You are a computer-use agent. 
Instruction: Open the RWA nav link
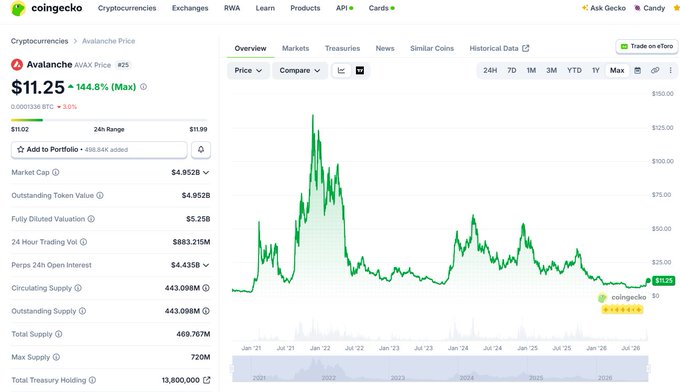232,8
